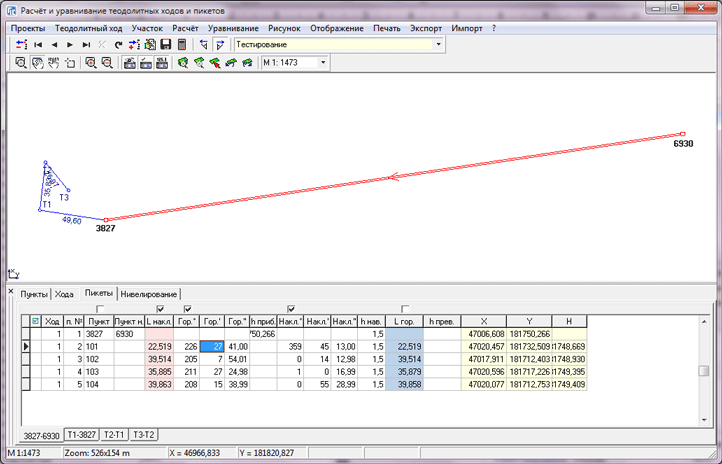Click the paste clipboard icon
This screenshot has width=722, height=464.
[x=150, y=44]
